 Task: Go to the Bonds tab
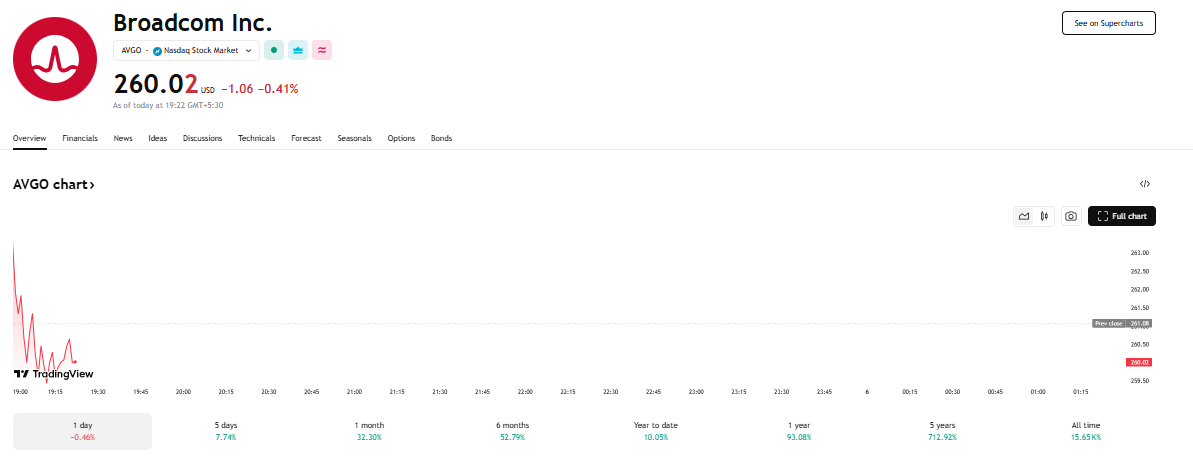[441, 138]
